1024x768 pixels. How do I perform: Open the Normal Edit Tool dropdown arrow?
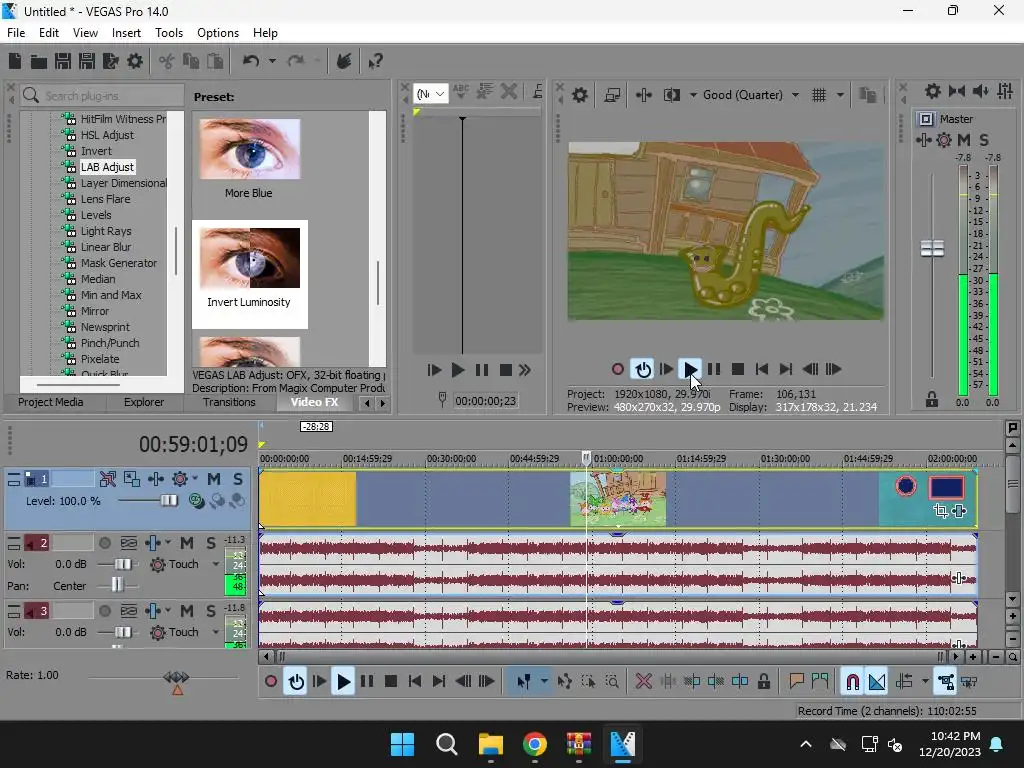point(544,682)
